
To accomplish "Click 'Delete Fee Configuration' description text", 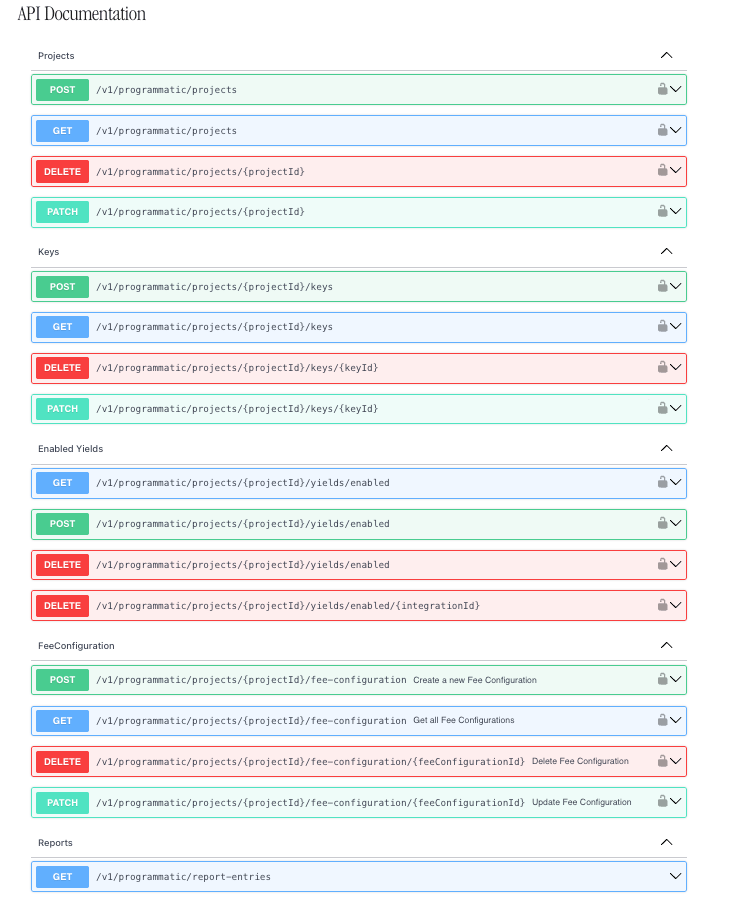I will [x=580, y=761].
